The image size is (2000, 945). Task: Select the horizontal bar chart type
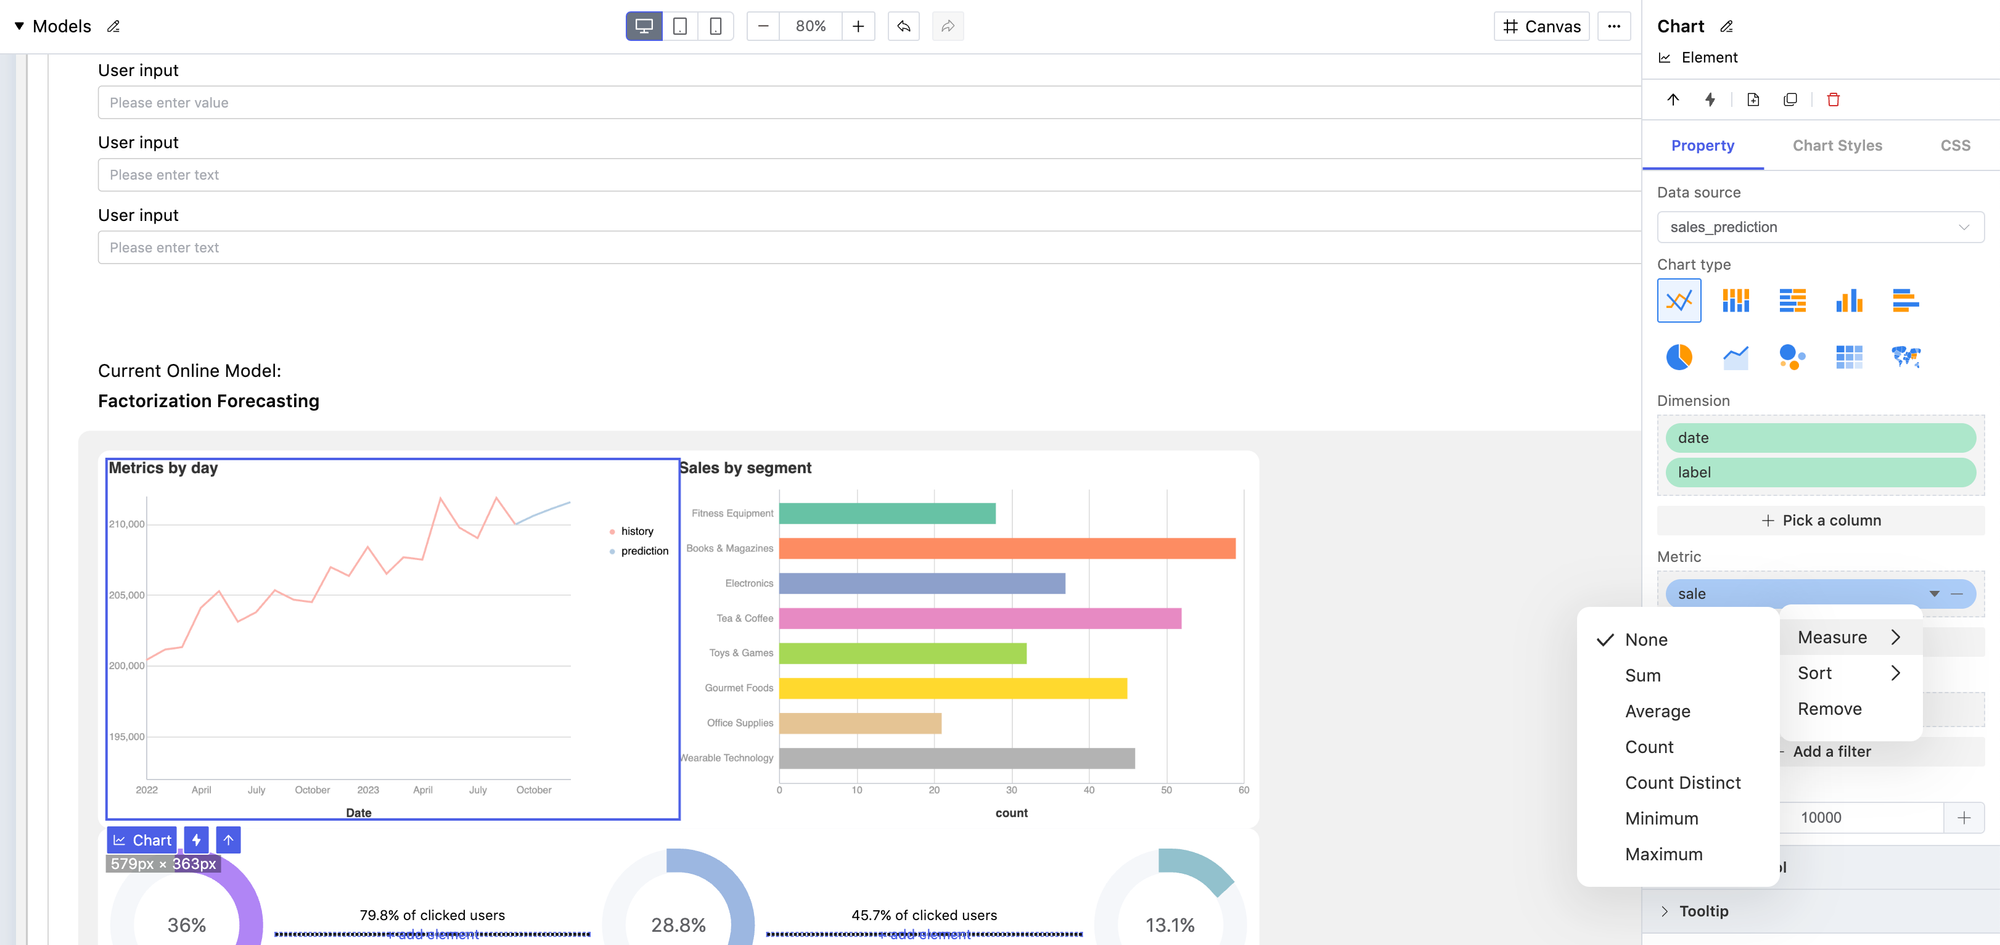point(1906,300)
